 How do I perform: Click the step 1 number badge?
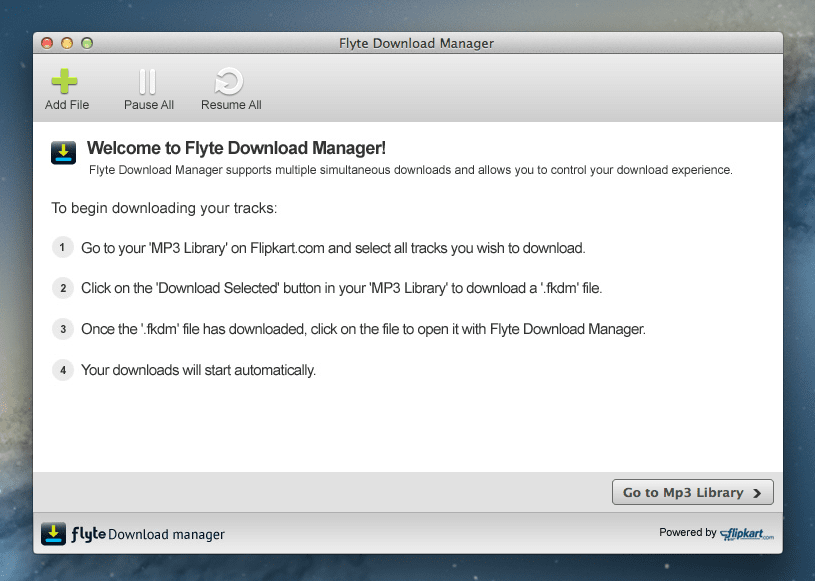coord(62,247)
